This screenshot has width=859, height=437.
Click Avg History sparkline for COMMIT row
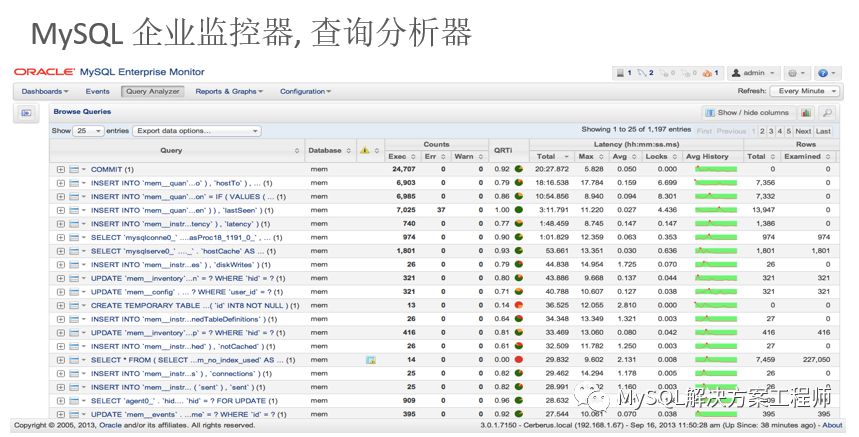tap(716, 169)
